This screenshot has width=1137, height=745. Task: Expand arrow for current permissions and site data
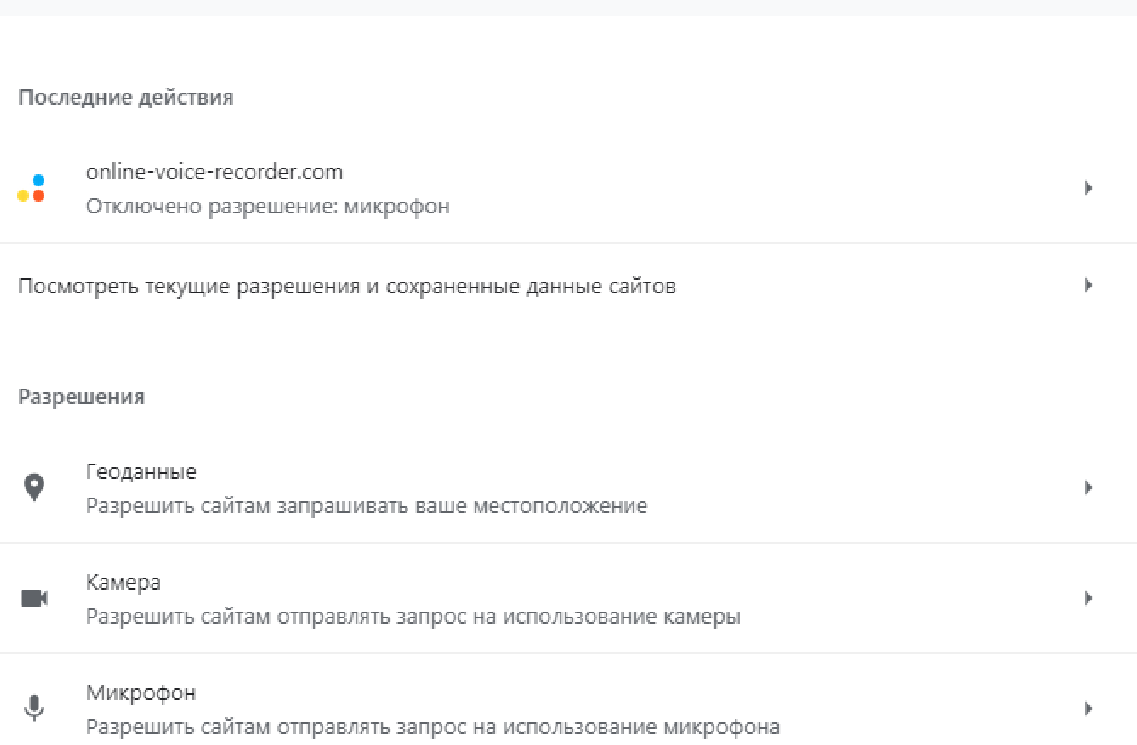tap(1088, 286)
